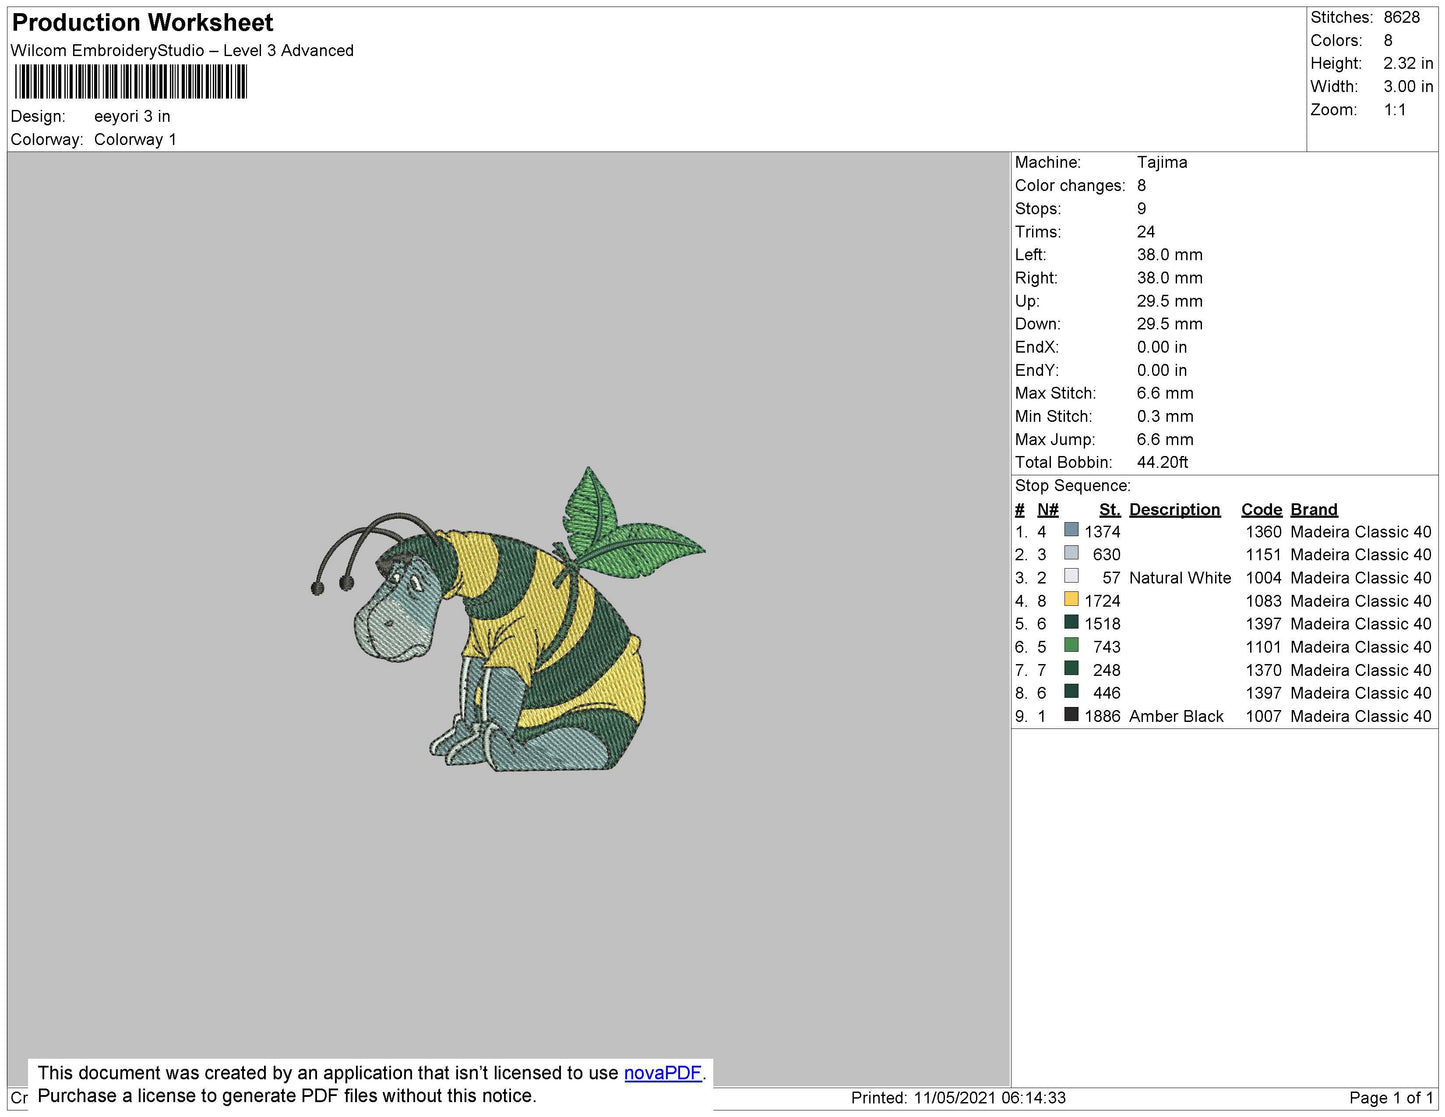Click the "Max Stitch:" label
The image size is (1445, 1117).
pos(1056,393)
